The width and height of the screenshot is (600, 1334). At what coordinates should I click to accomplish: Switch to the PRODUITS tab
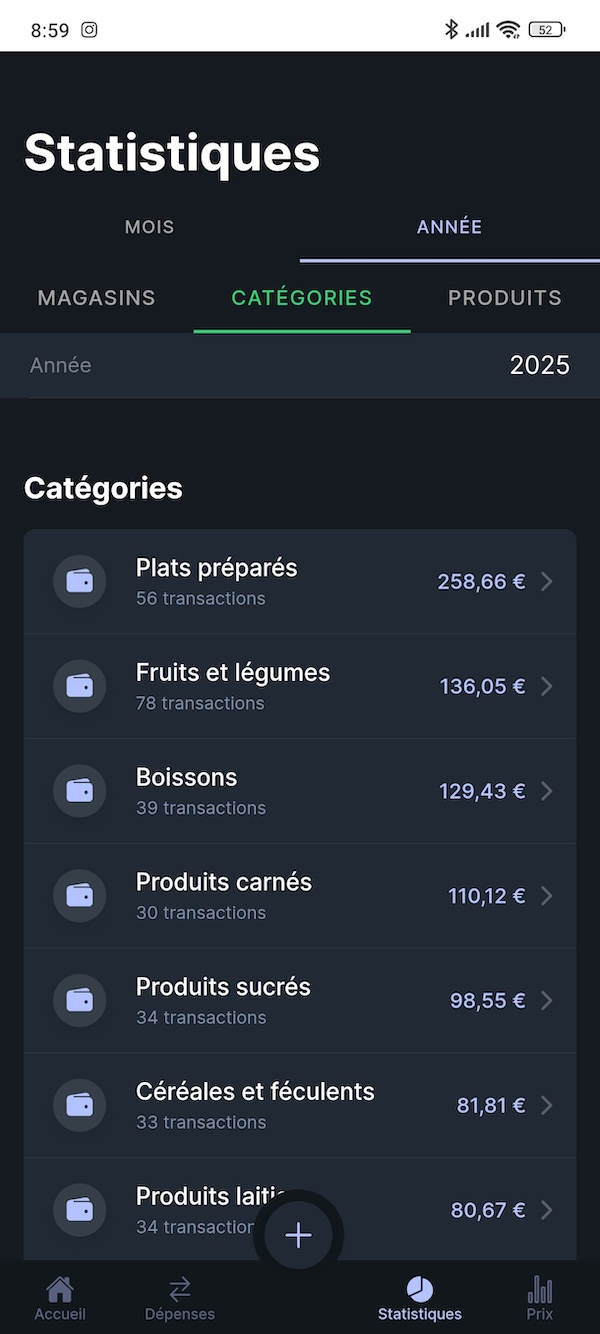point(504,298)
